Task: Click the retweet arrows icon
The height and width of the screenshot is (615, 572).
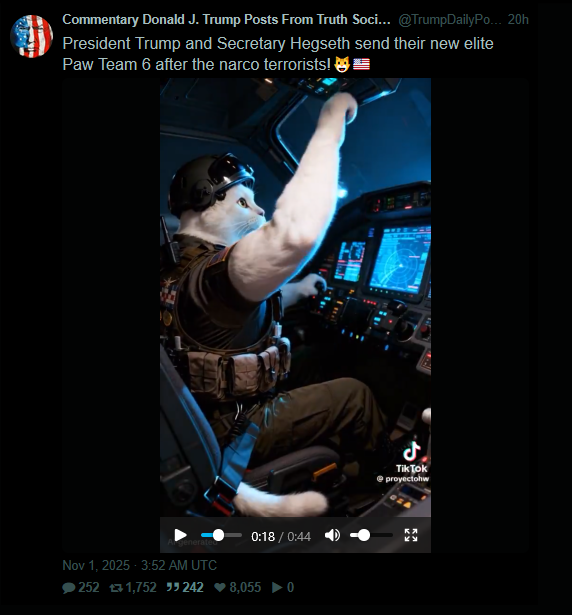Action: point(116,588)
